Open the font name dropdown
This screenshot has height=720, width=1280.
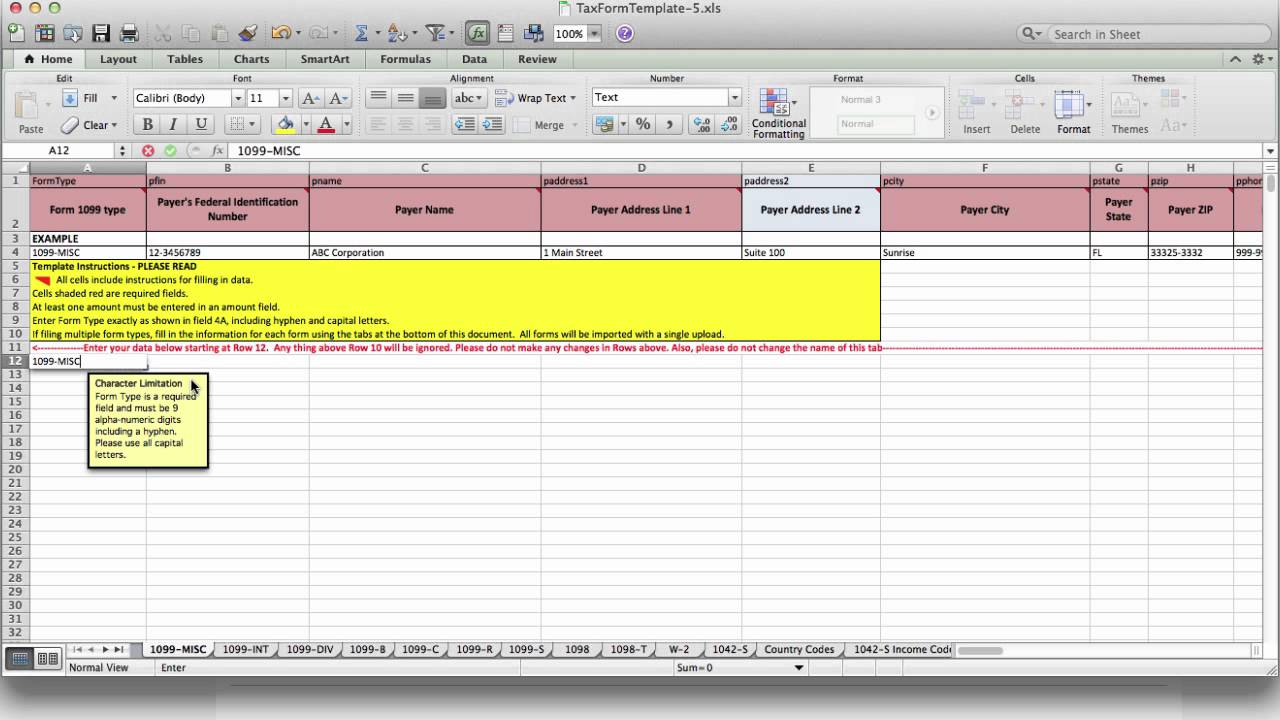click(x=238, y=98)
